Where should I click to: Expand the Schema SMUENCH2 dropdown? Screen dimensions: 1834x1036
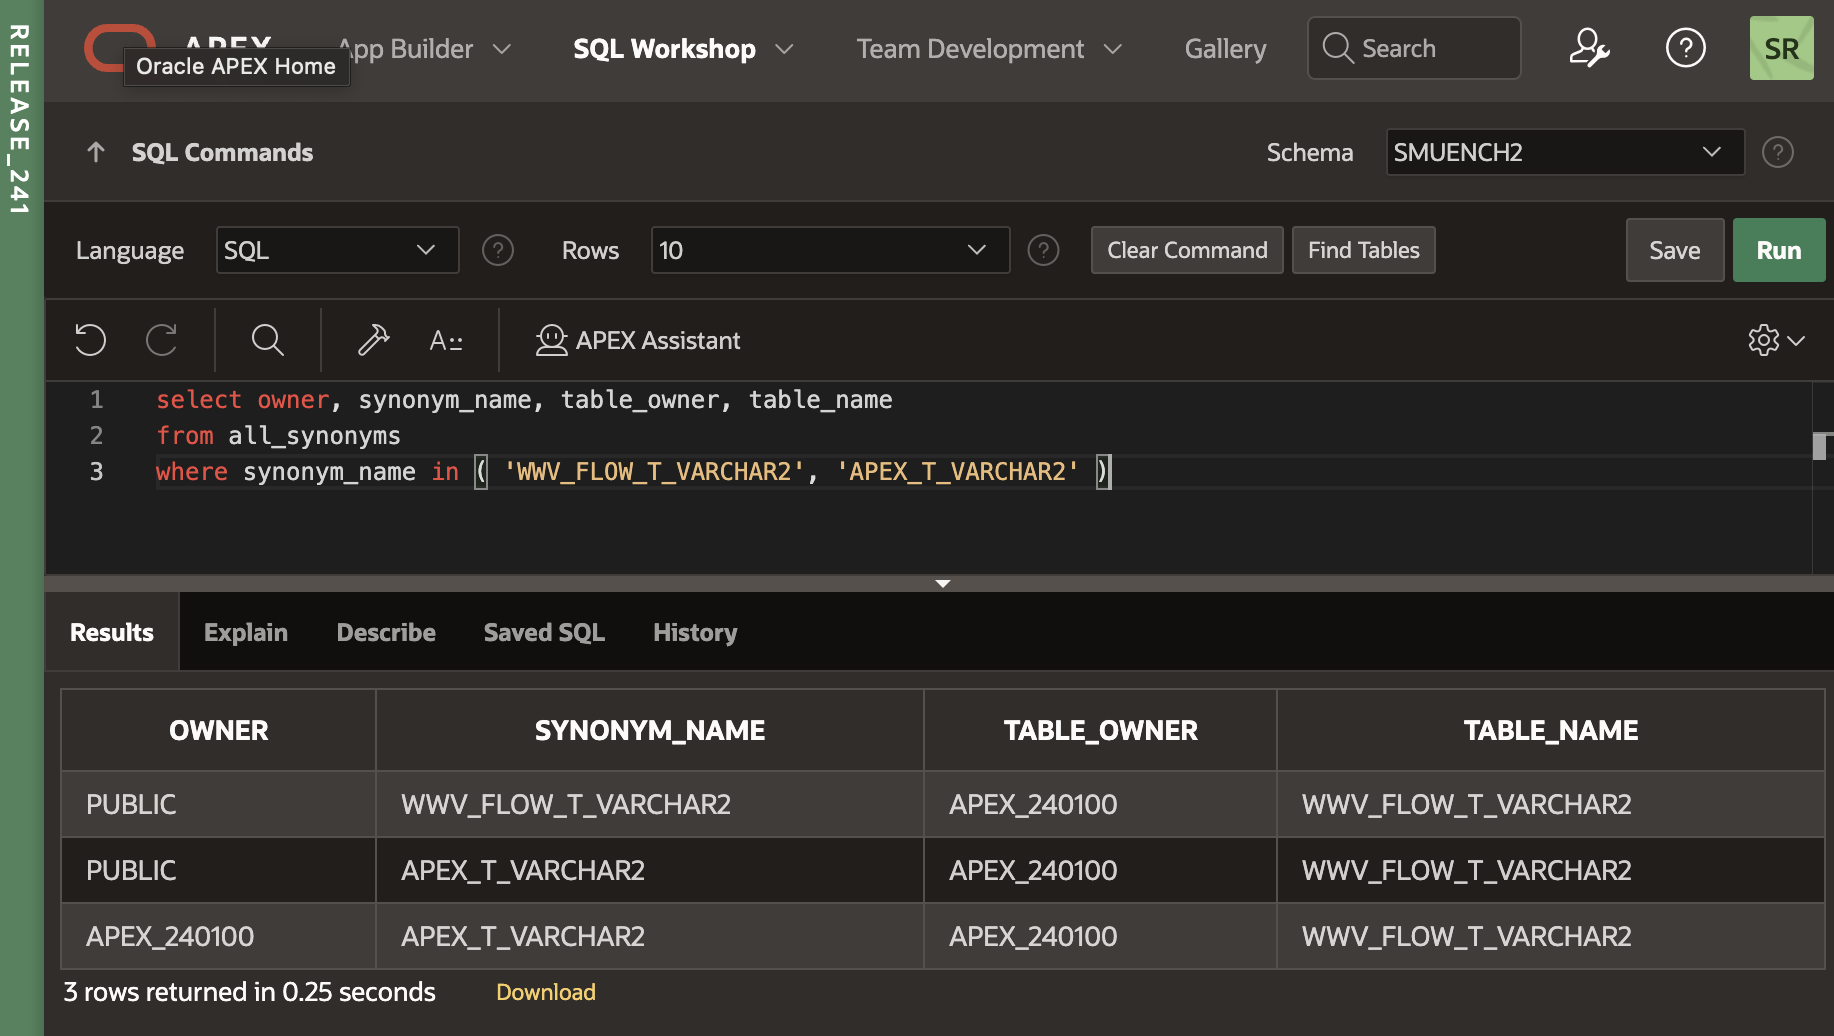coord(1564,152)
